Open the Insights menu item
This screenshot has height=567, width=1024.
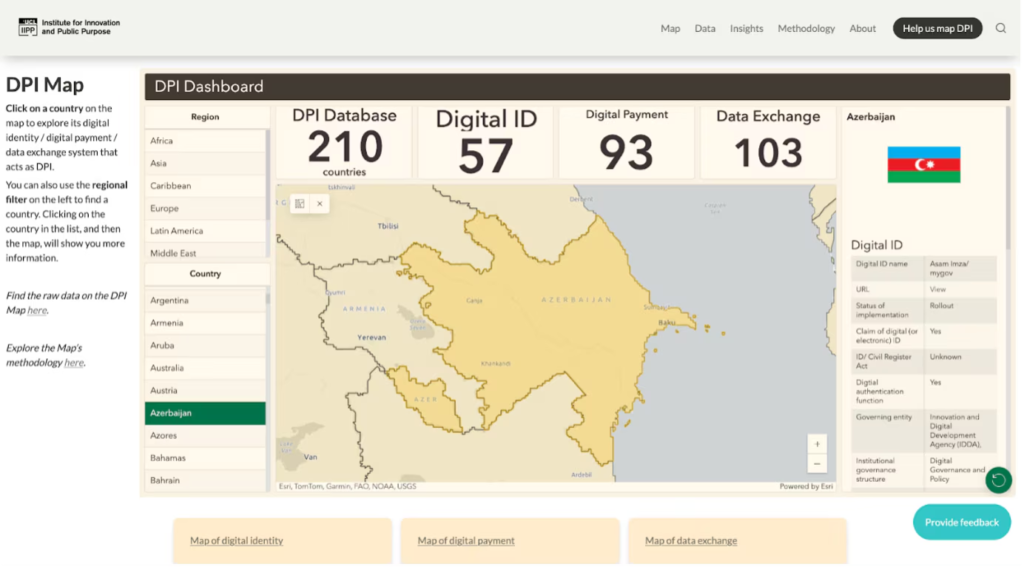point(746,28)
